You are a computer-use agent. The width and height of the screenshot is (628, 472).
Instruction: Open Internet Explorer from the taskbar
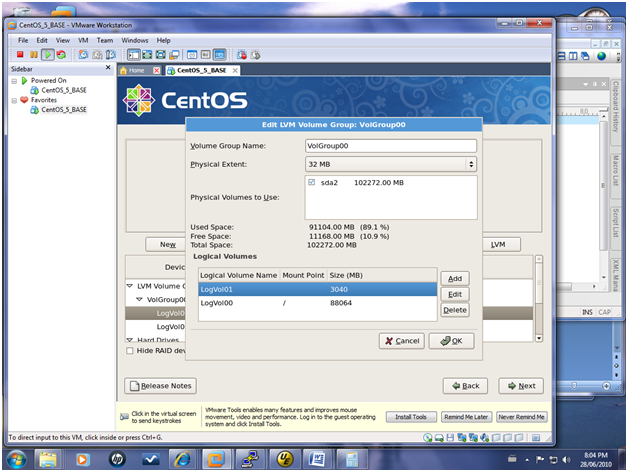point(182,459)
